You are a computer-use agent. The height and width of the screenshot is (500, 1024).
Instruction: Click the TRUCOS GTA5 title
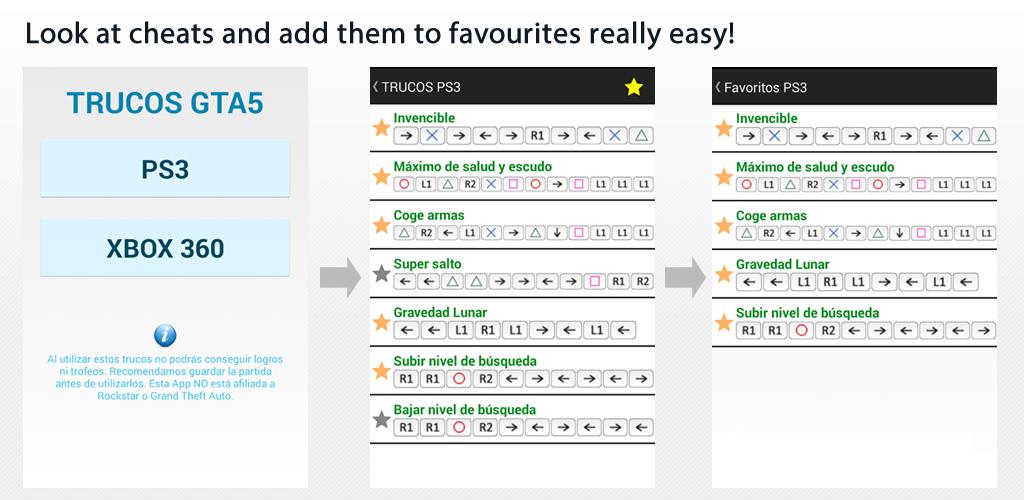[165, 103]
